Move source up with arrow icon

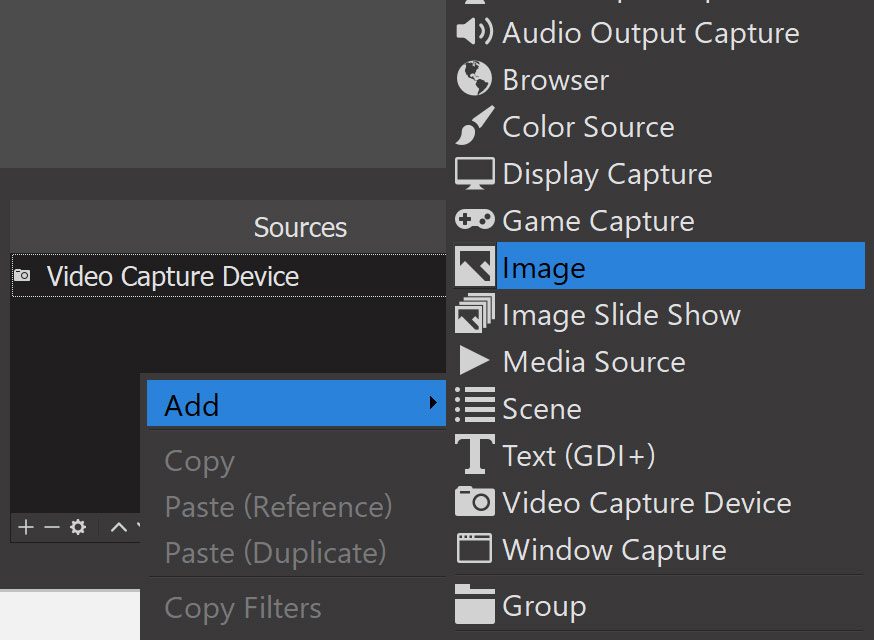click(118, 527)
